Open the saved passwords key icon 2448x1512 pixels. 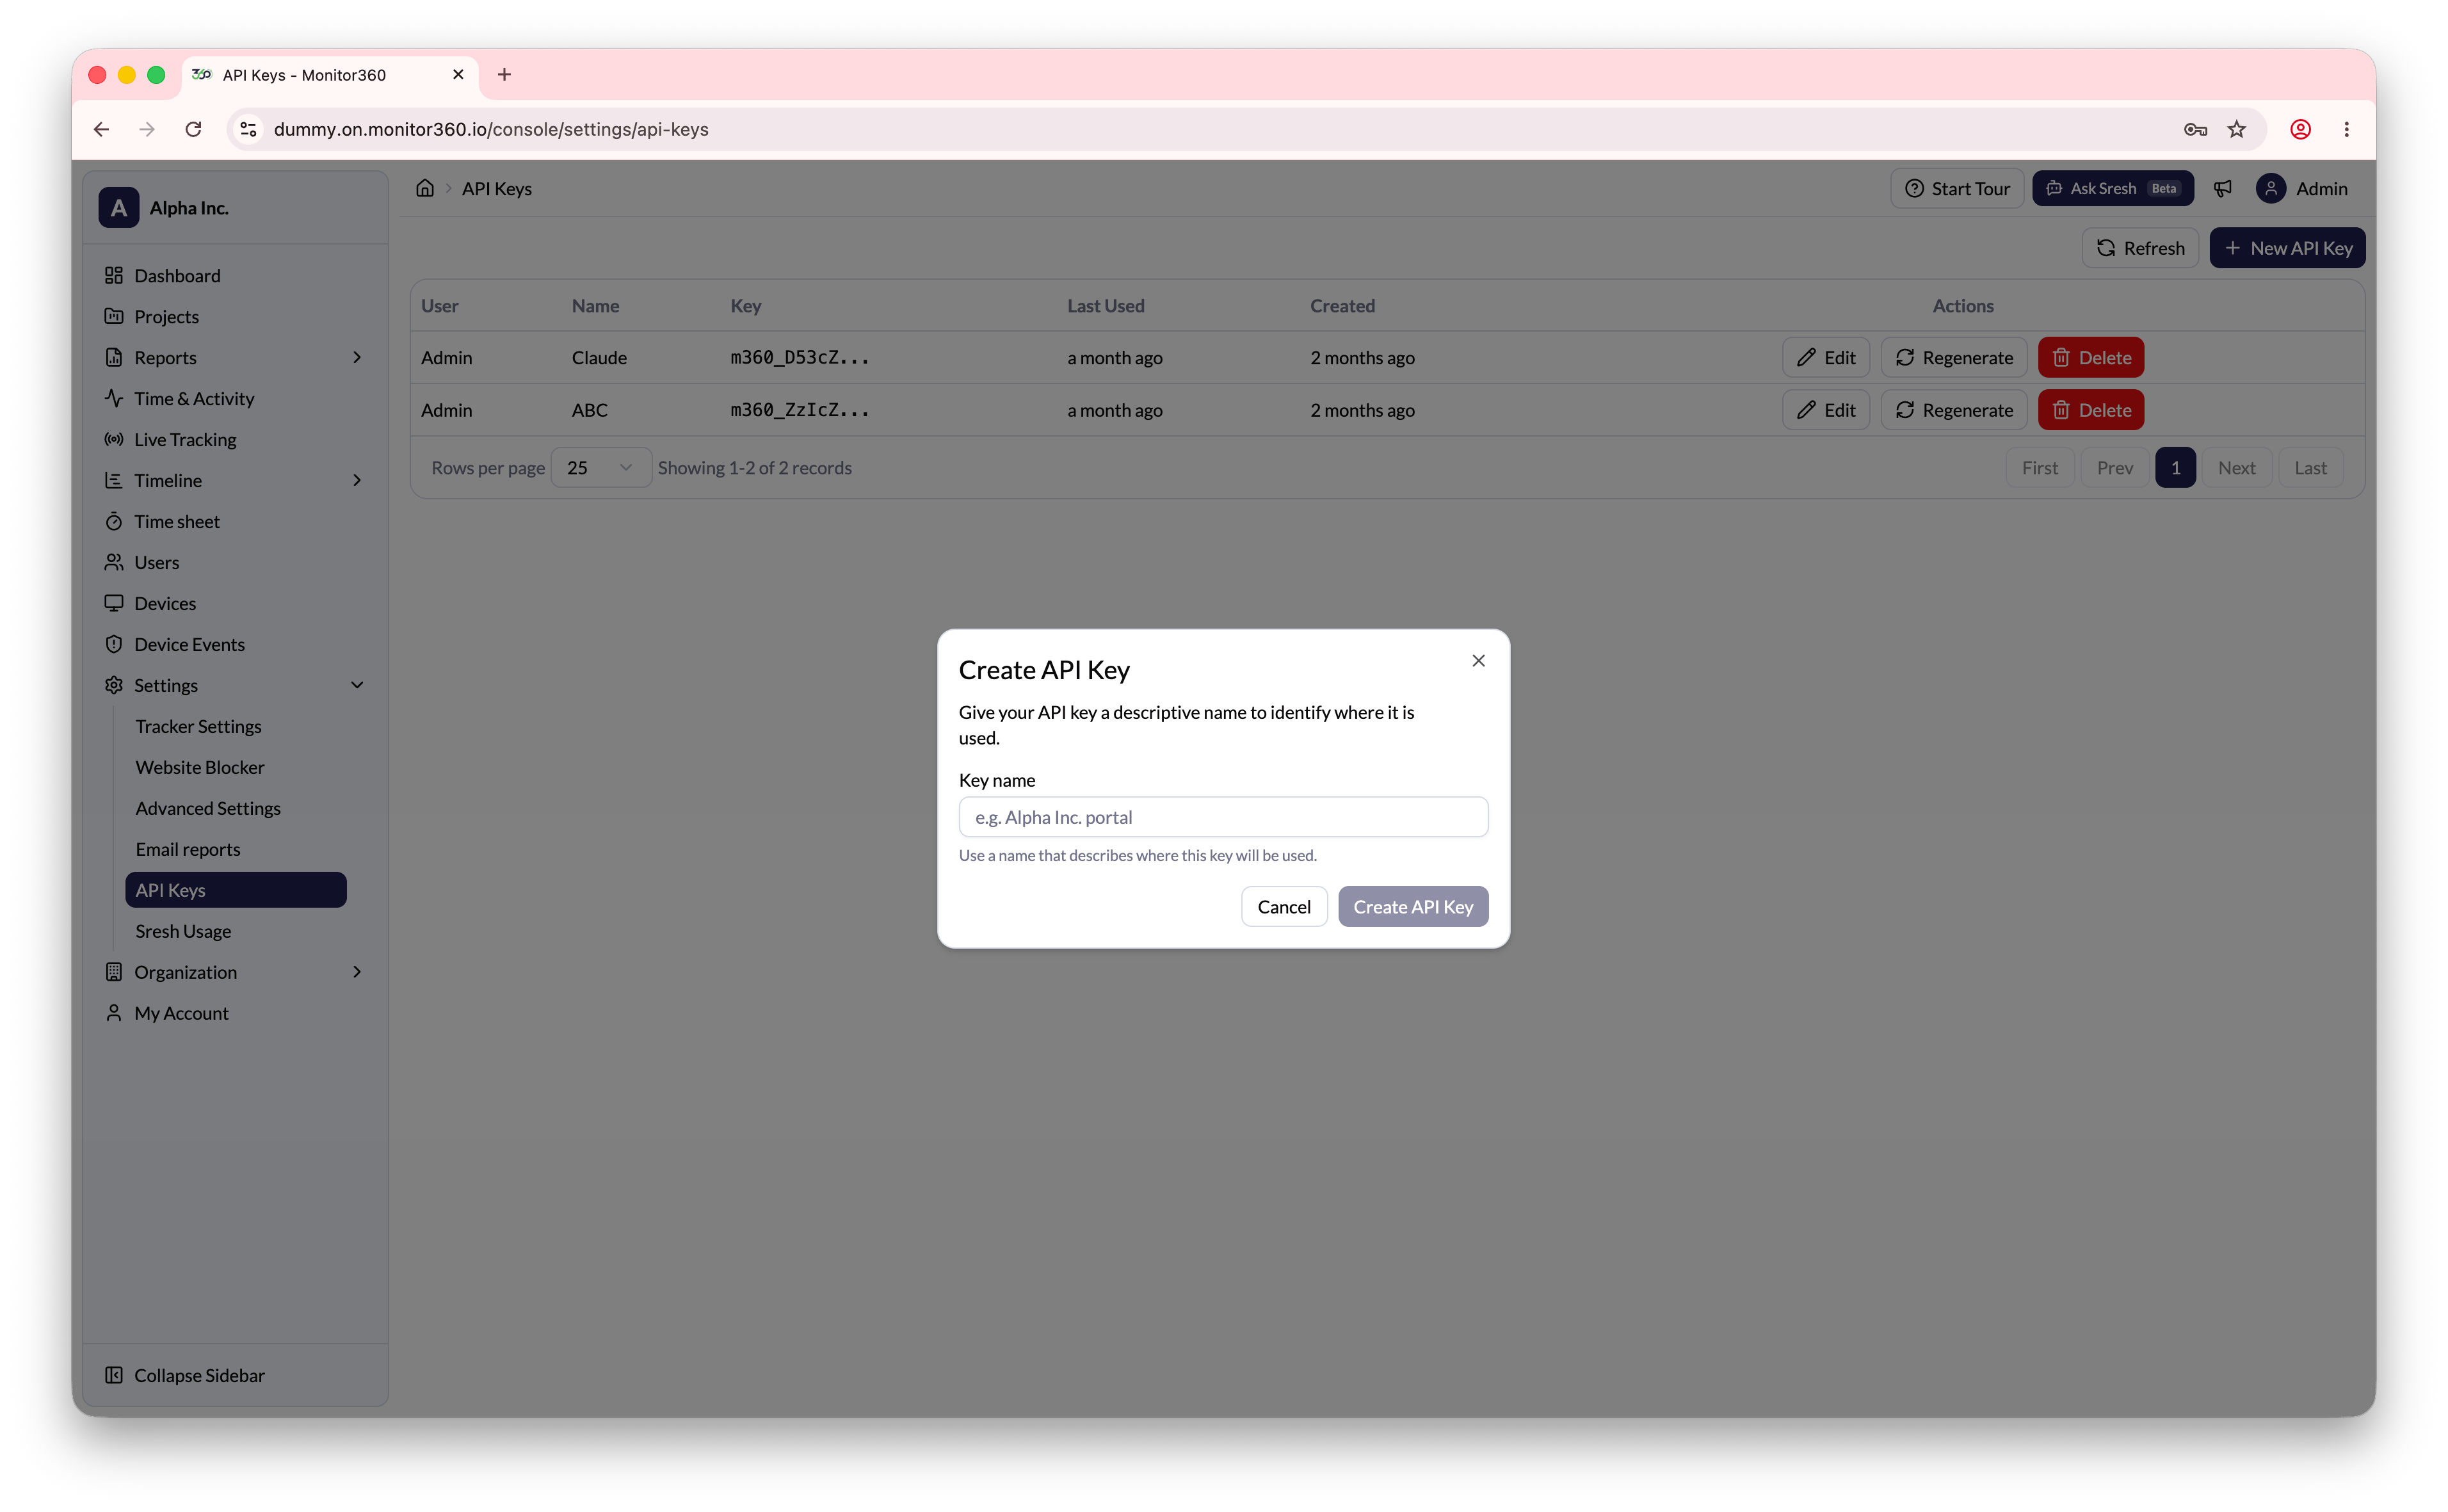click(2195, 129)
